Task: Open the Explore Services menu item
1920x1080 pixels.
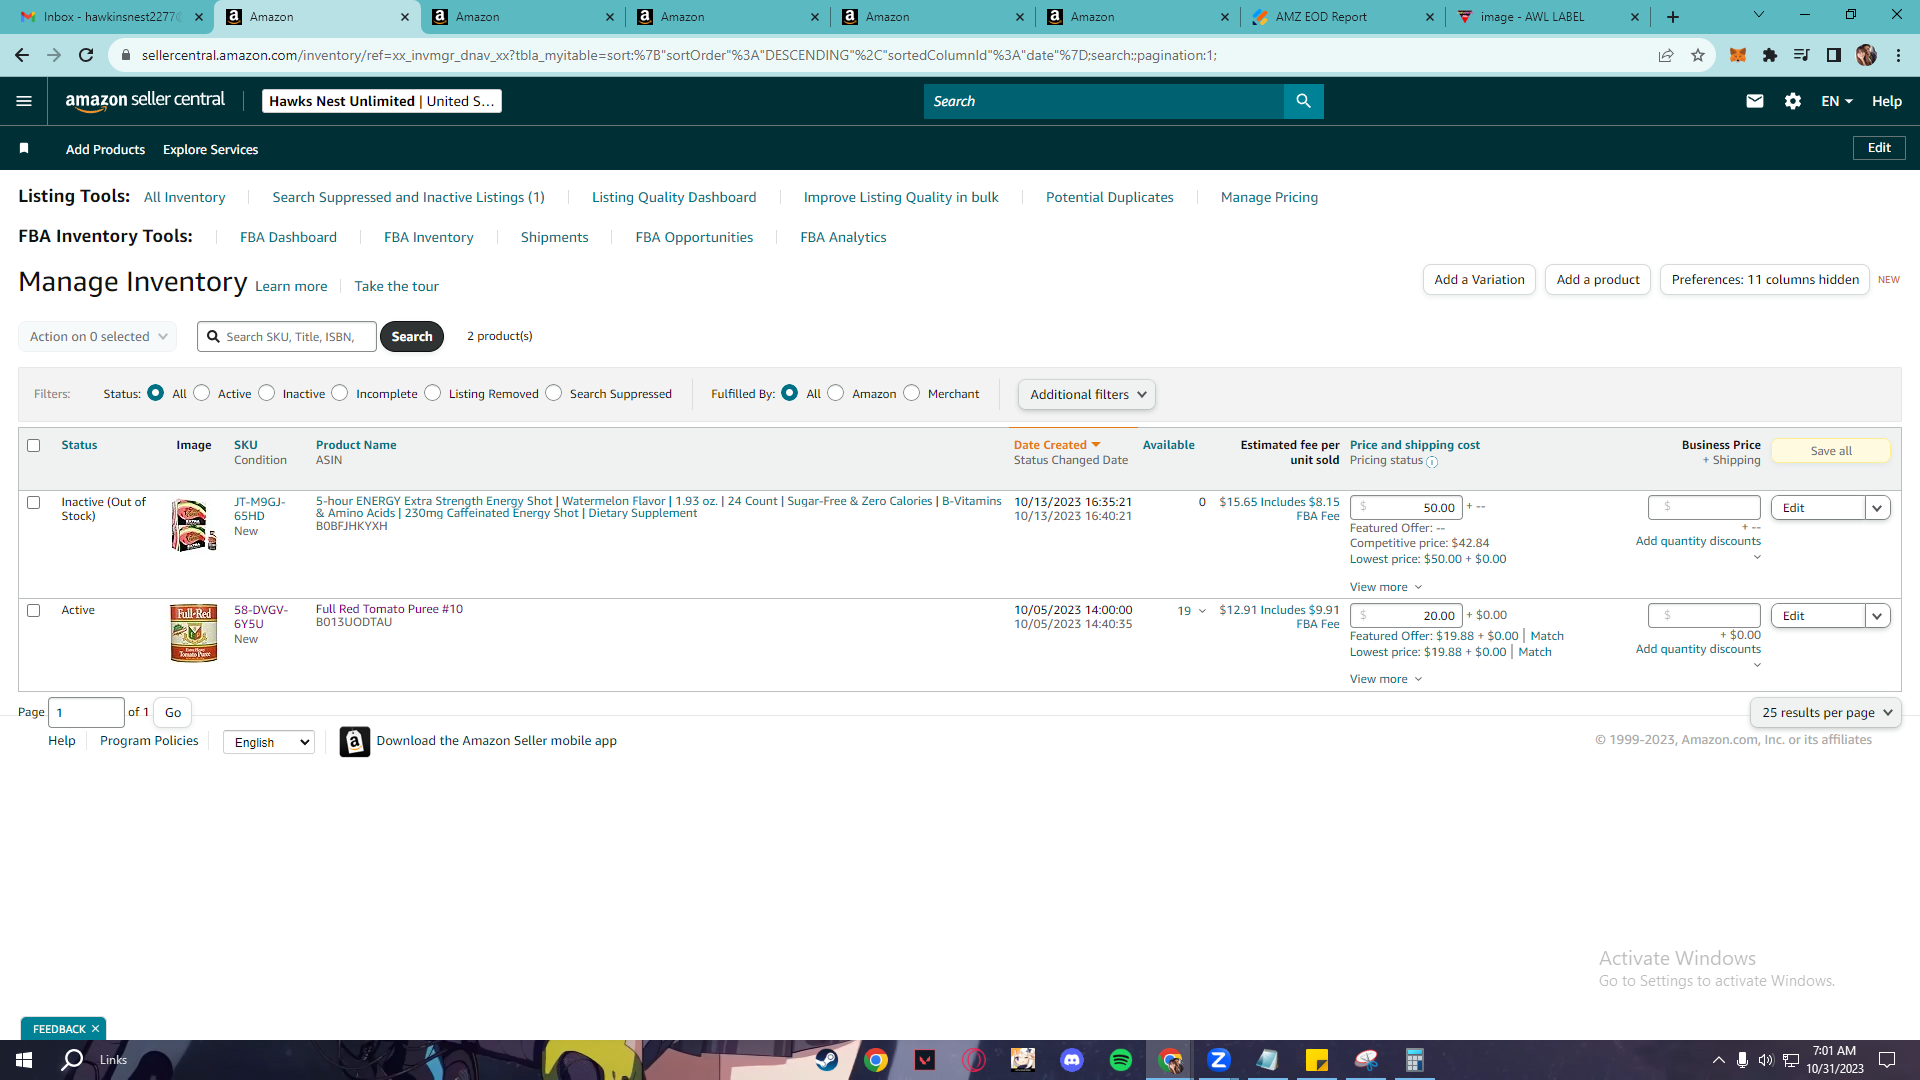Action: pyautogui.click(x=210, y=150)
